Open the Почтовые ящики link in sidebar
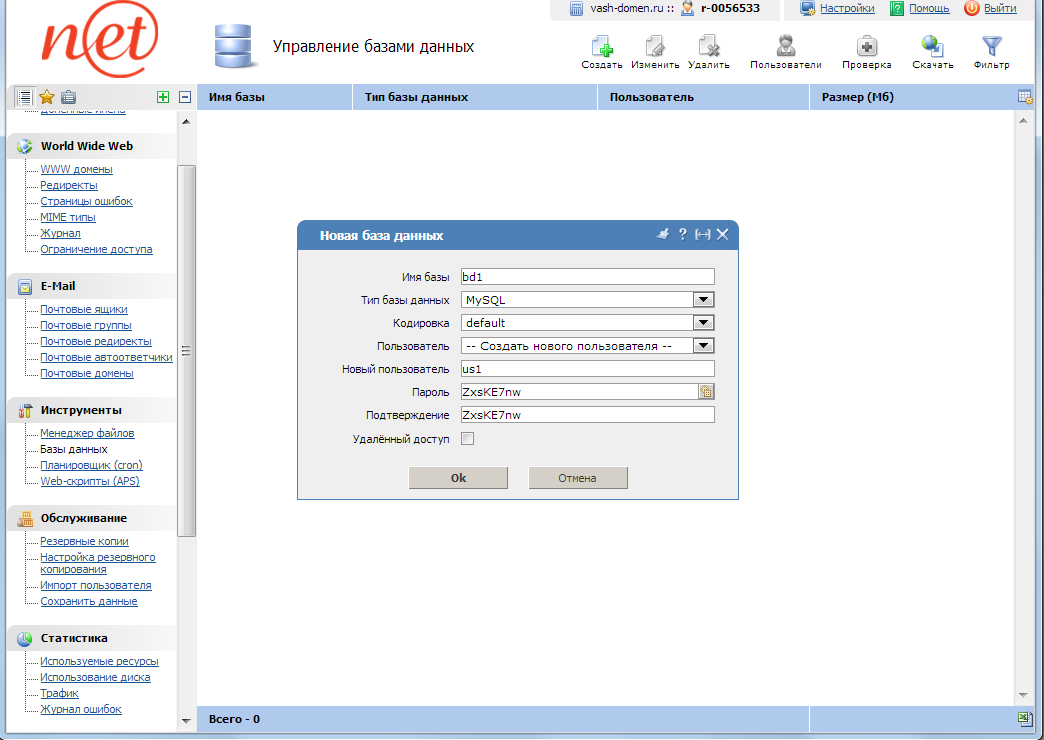1044x740 pixels. click(x=85, y=310)
